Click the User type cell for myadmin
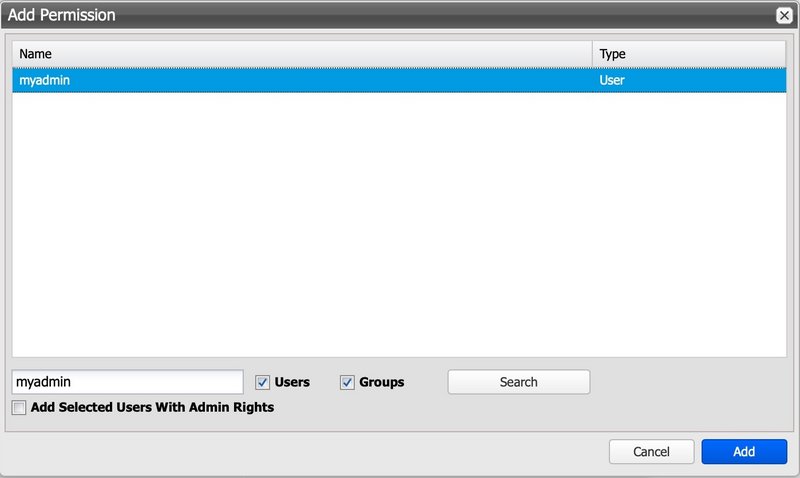Screen dimensions: 800x478 612,80
